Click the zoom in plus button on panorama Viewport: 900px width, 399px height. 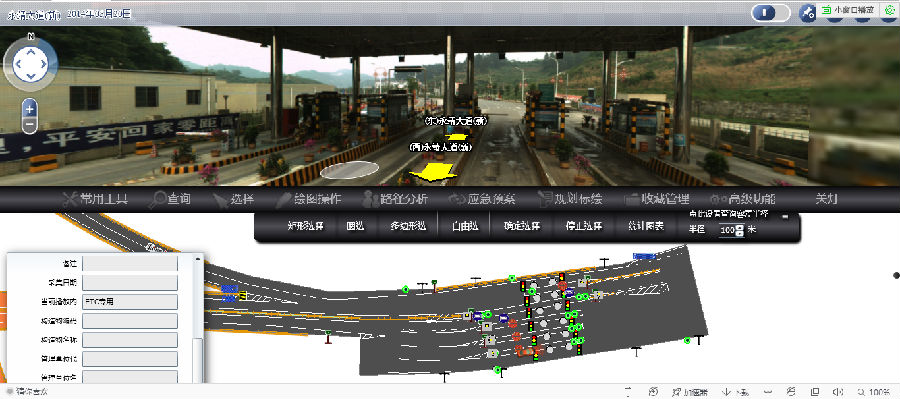30,108
